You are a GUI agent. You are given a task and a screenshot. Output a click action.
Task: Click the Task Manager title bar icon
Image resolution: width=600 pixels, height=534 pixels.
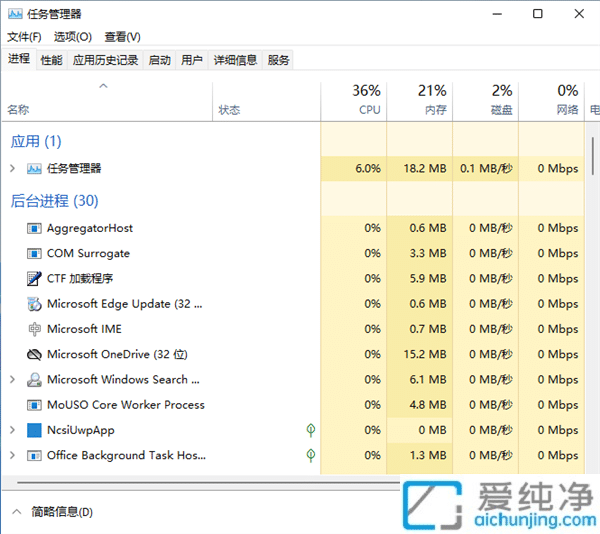pos(15,14)
